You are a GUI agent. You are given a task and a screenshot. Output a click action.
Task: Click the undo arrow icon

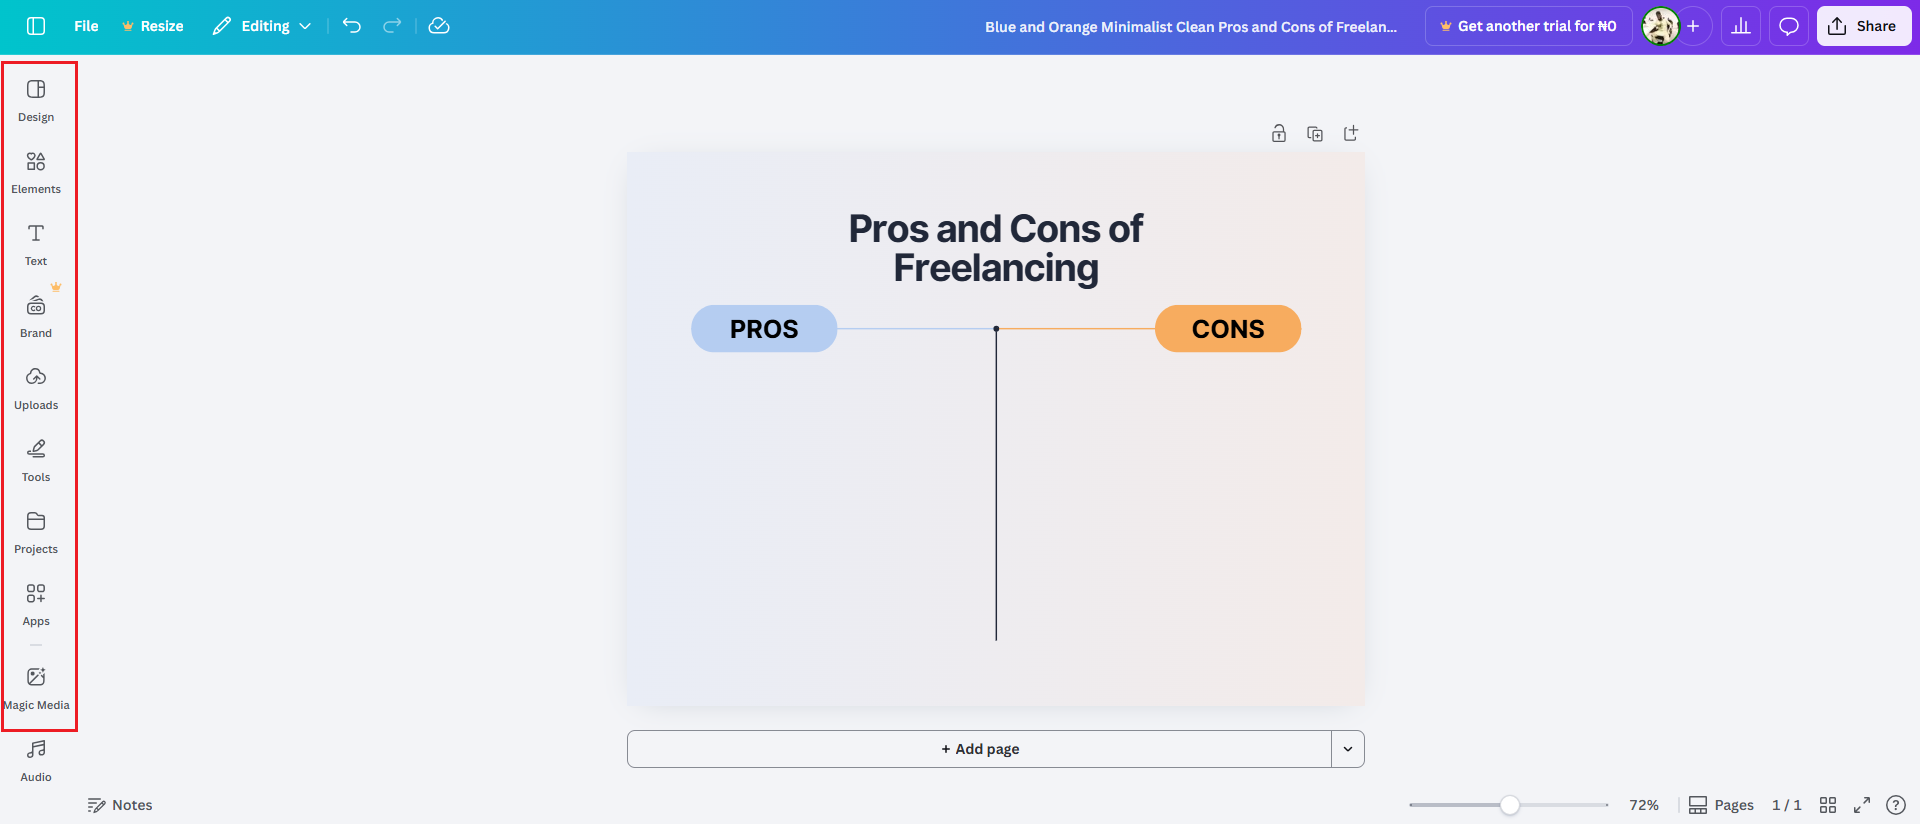(352, 26)
